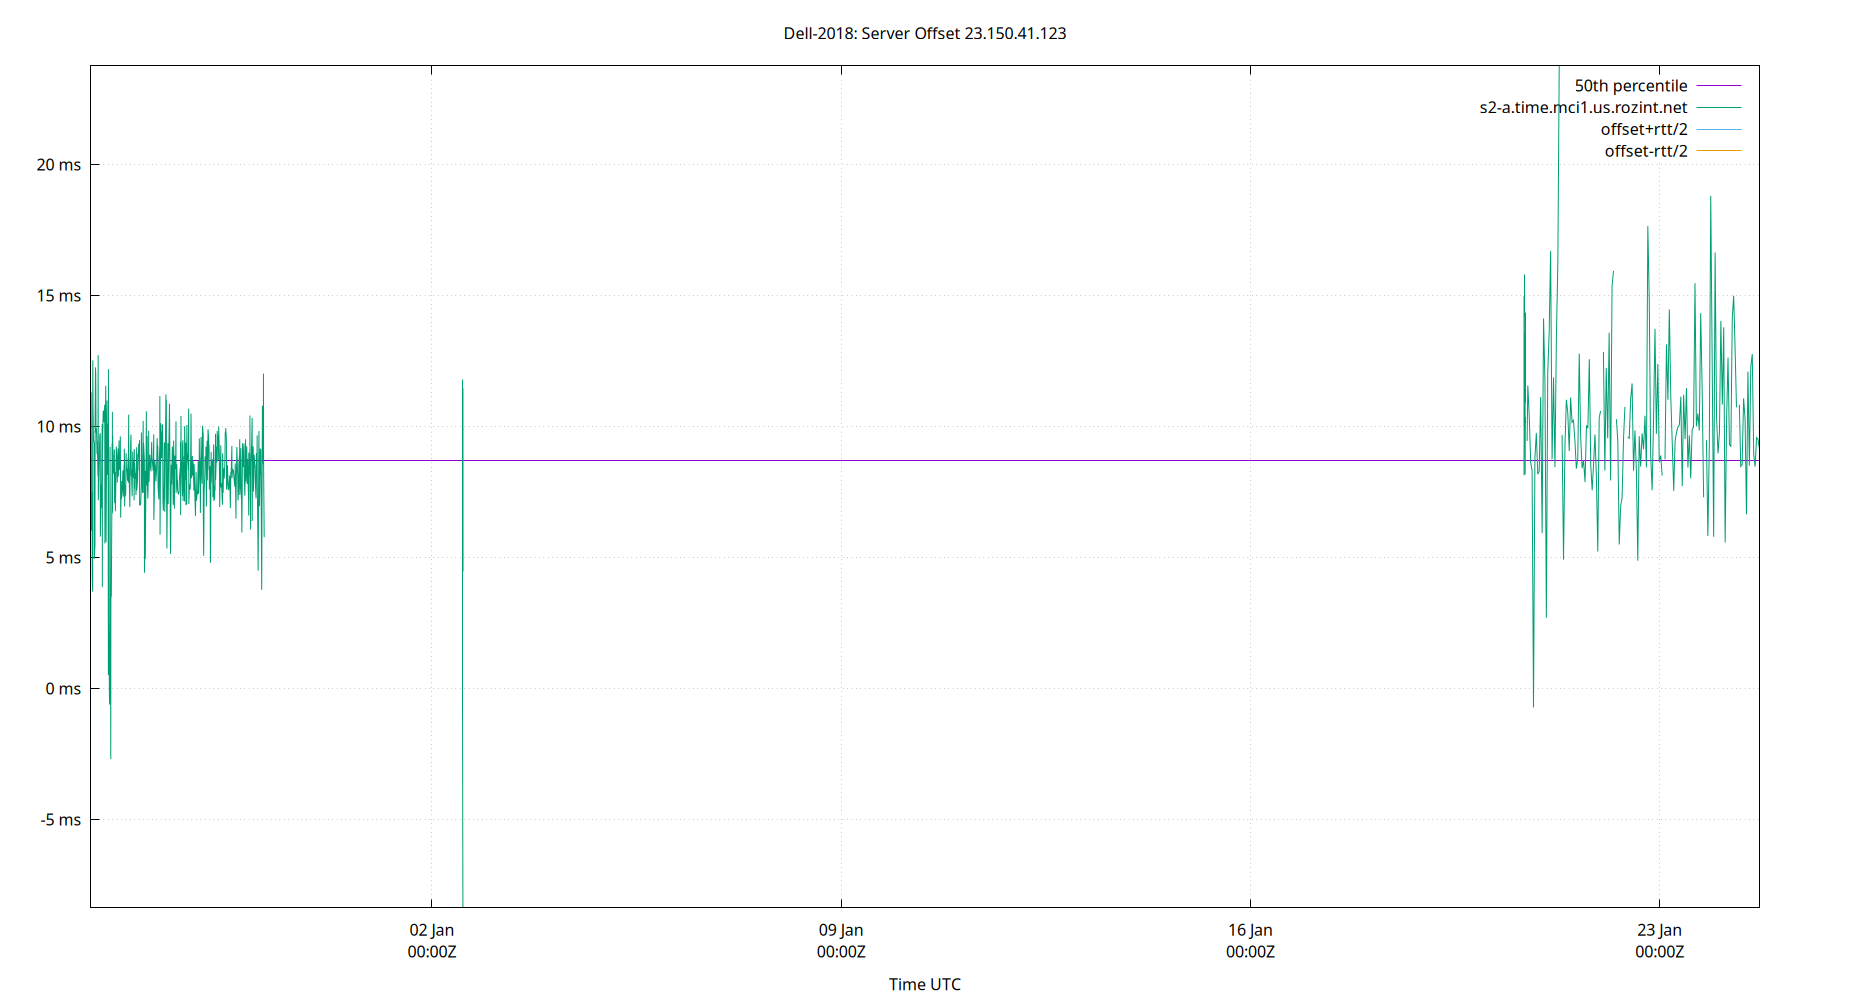Viewport: 1850px width, 1000px height.
Task: Click the offset-rtt/2 legend label
Action: [1645, 150]
